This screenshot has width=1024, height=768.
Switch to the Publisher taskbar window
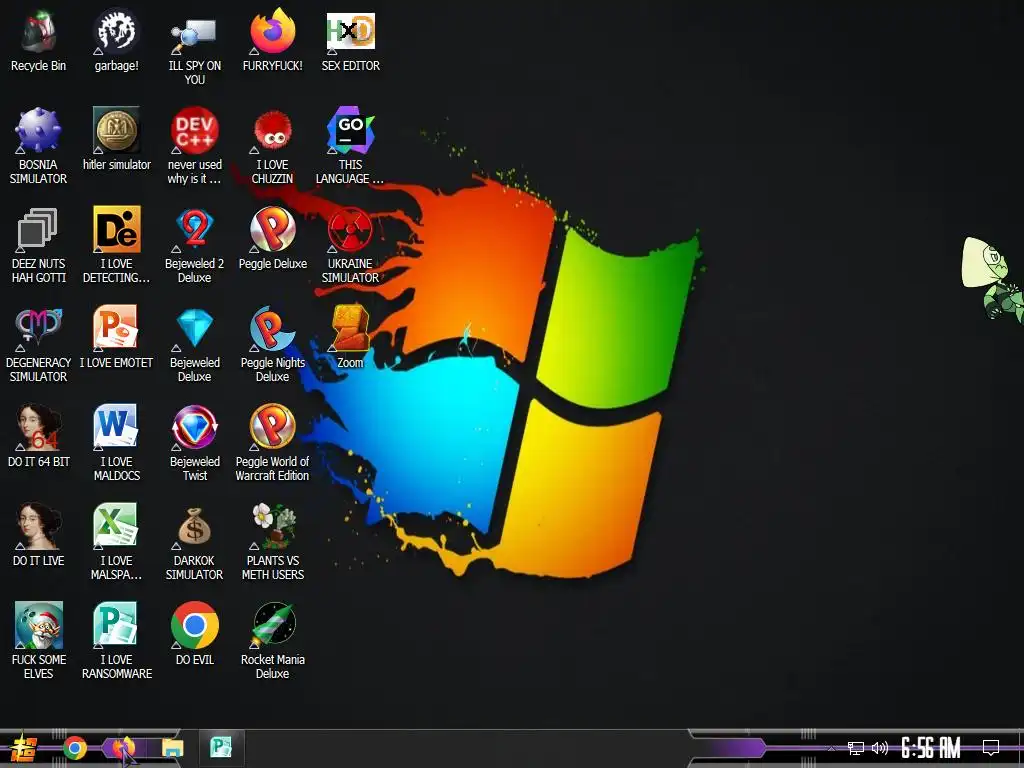[x=221, y=747]
